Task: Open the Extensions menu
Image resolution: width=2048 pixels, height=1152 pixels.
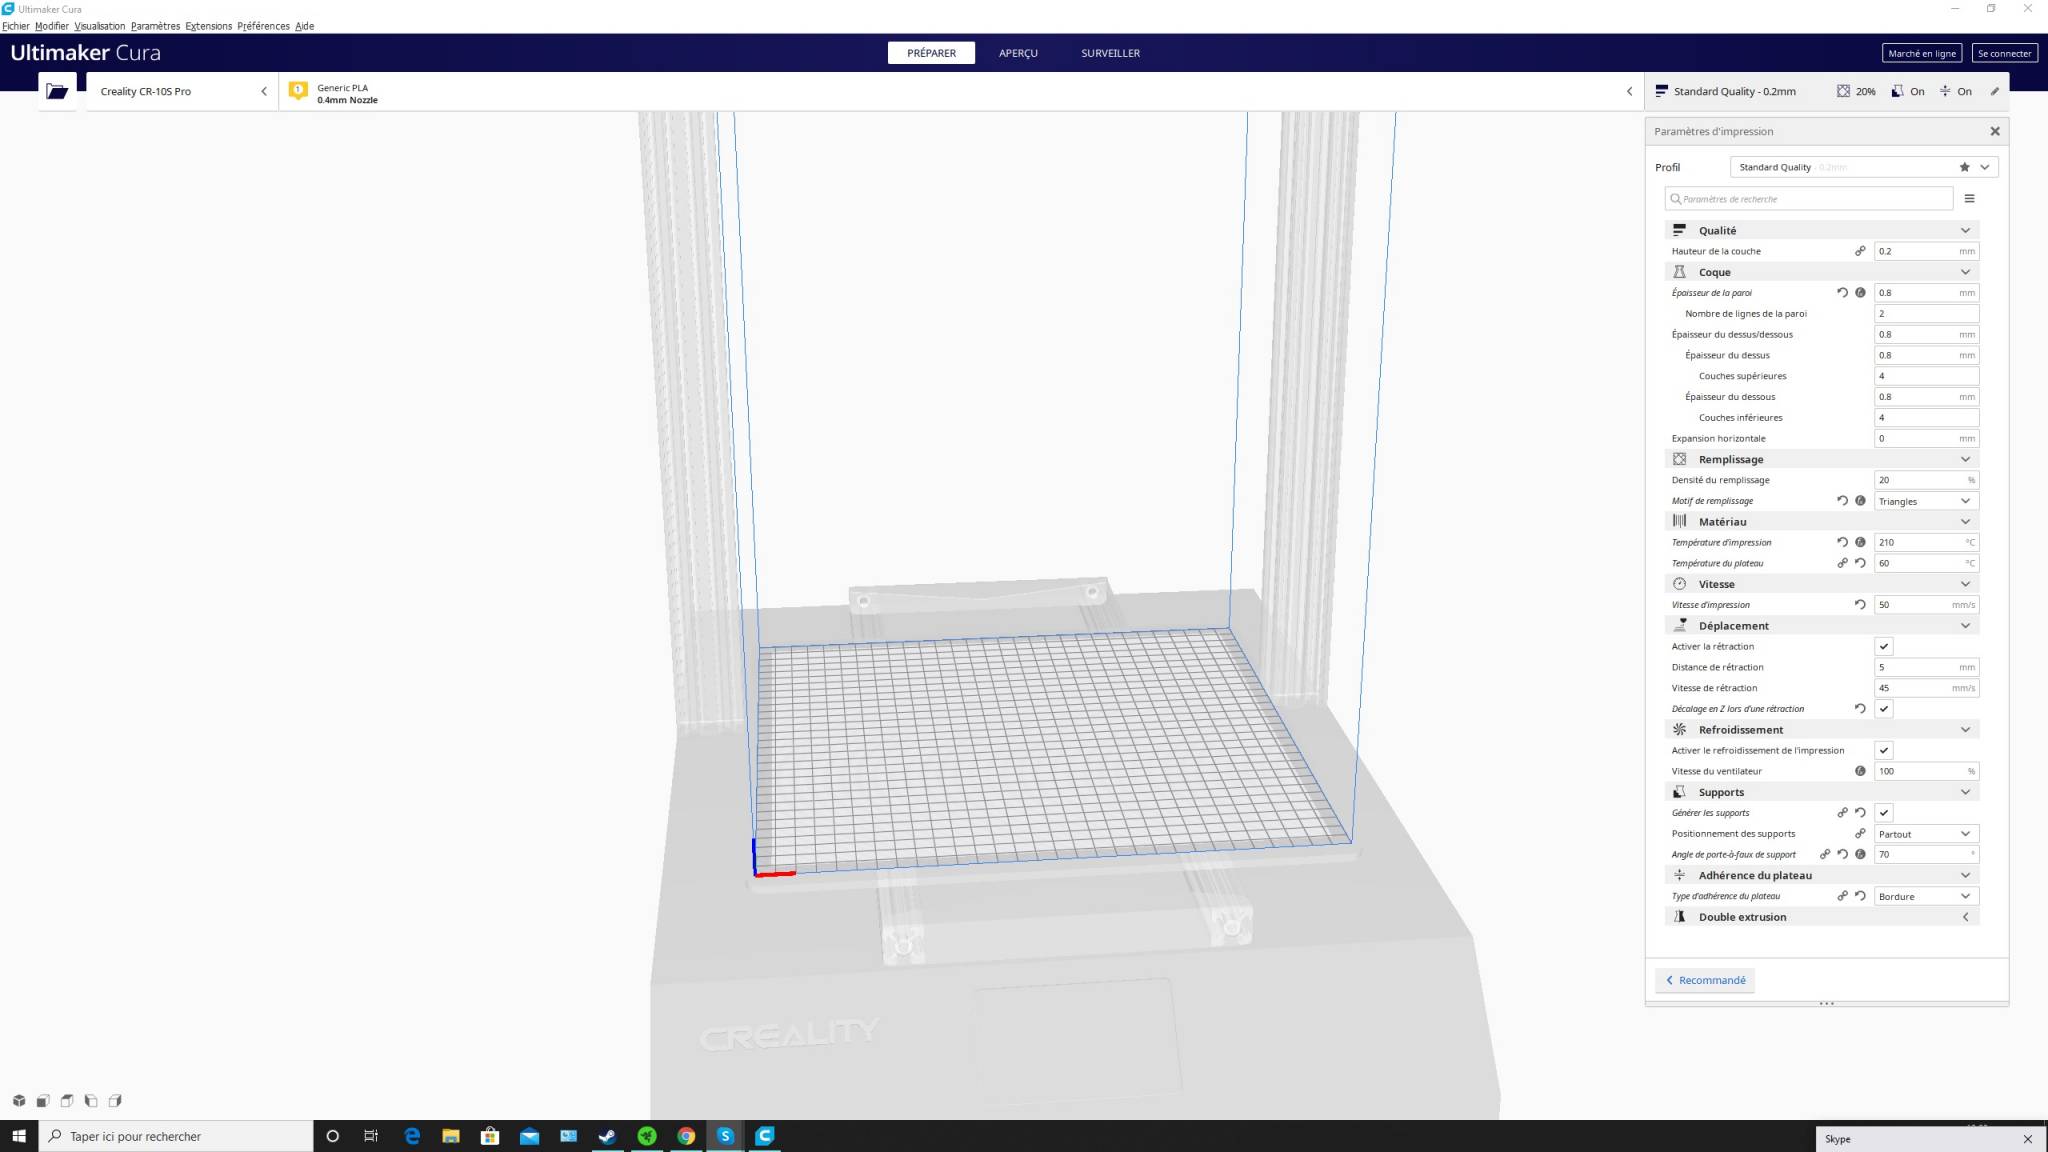Action: point(208,26)
